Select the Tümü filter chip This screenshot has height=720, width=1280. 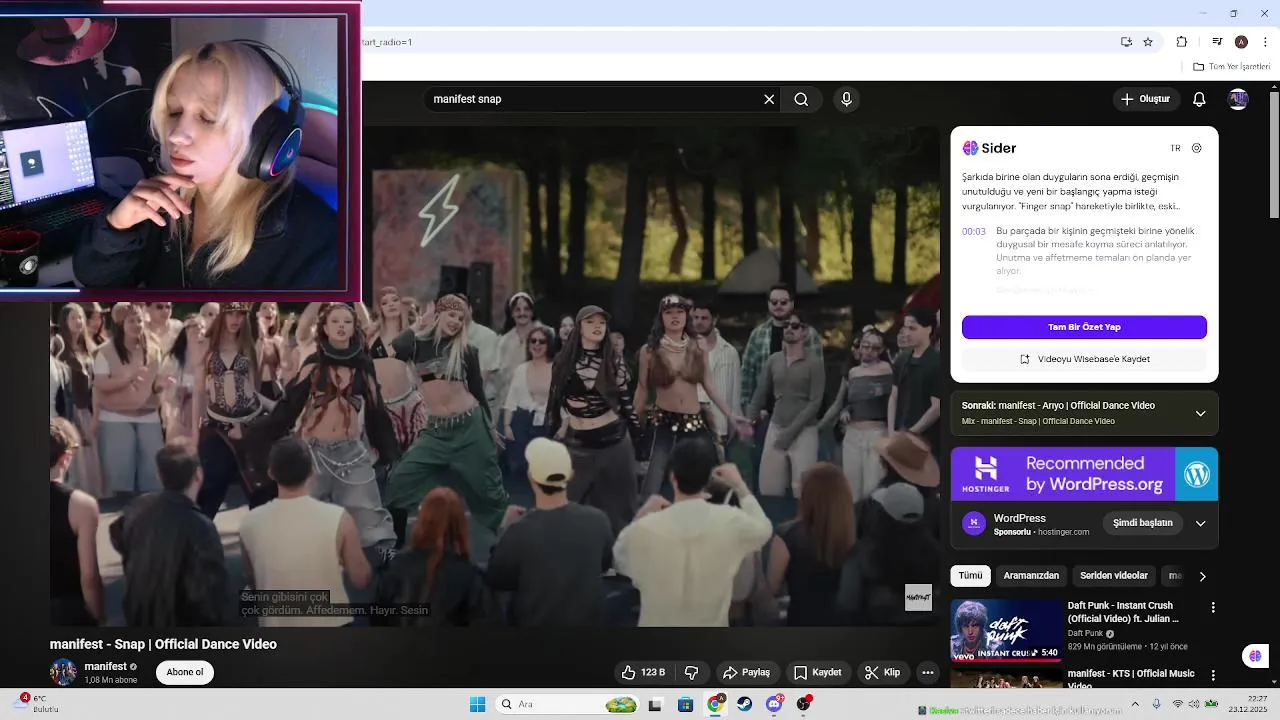click(970, 576)
